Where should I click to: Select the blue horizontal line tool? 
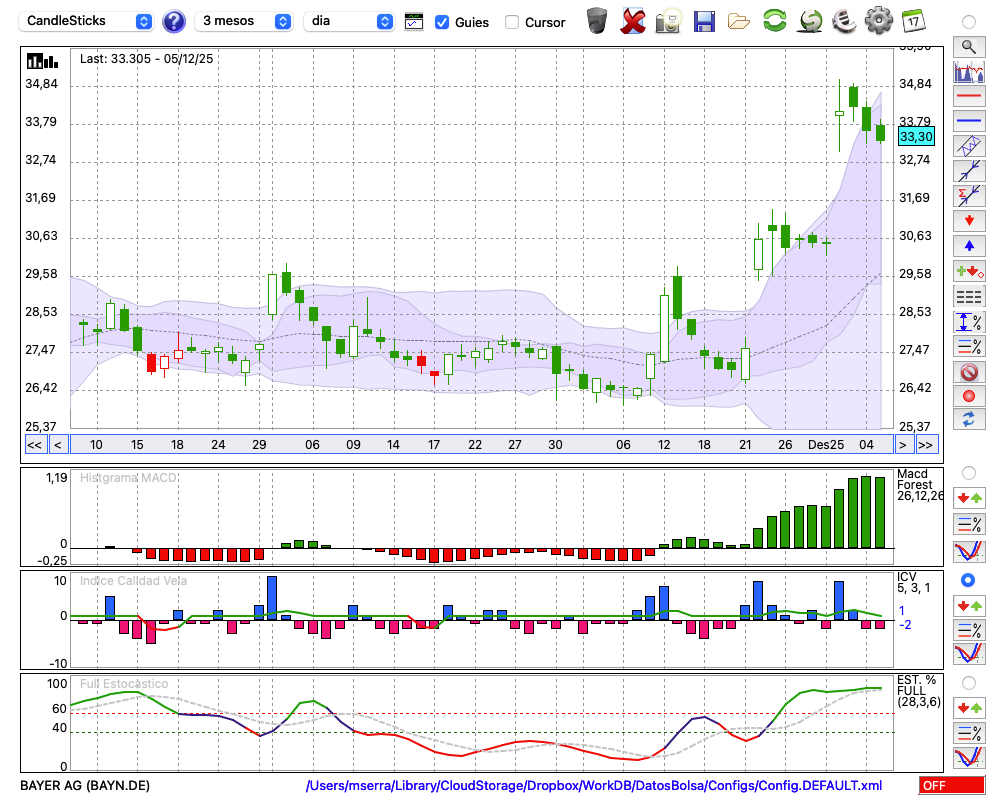[x=968, y=120]
